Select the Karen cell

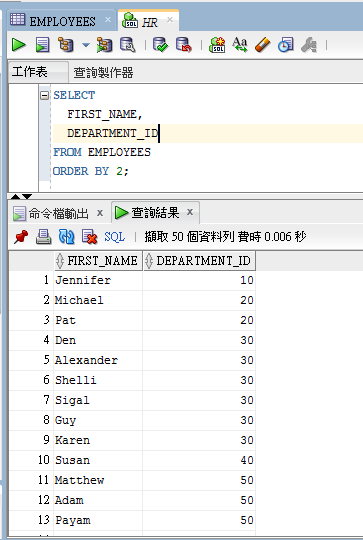98,440
